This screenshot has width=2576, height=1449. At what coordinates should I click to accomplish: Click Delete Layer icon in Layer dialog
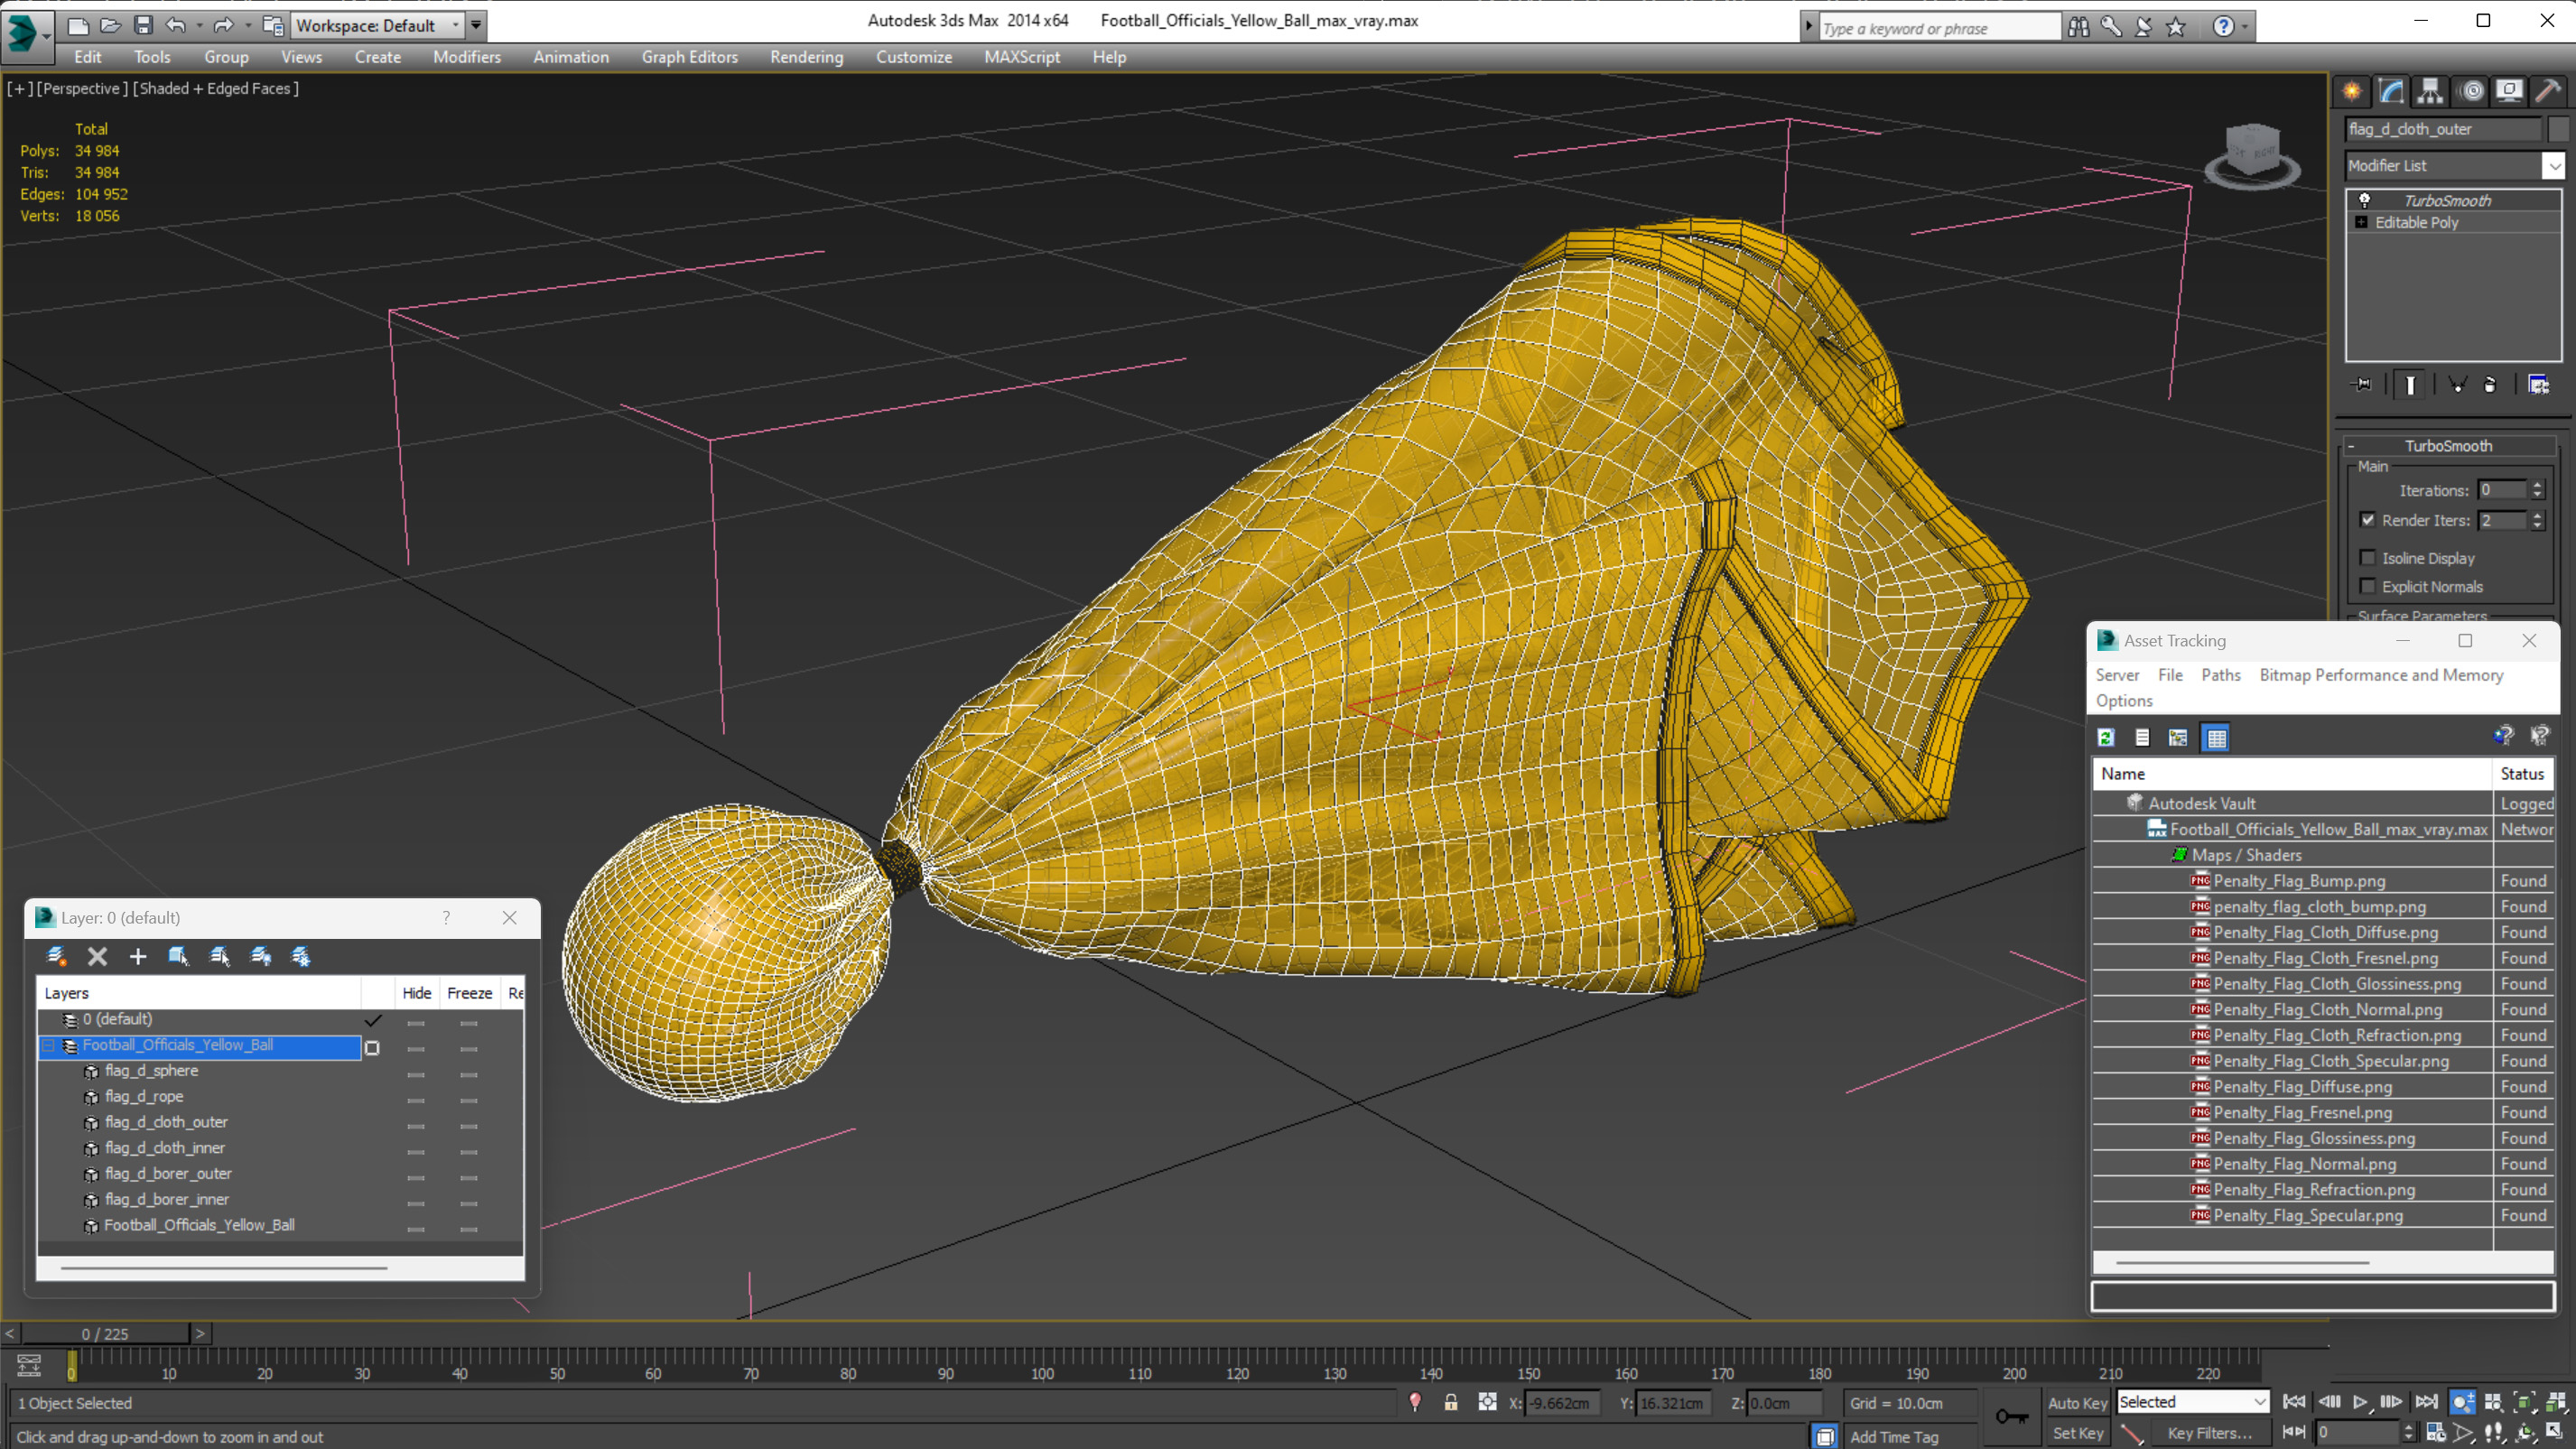pos(97,956)
